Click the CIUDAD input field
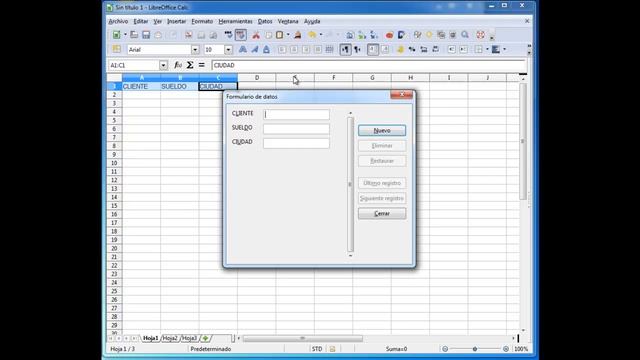Viewport: 640px width, 360px height. 296,143
